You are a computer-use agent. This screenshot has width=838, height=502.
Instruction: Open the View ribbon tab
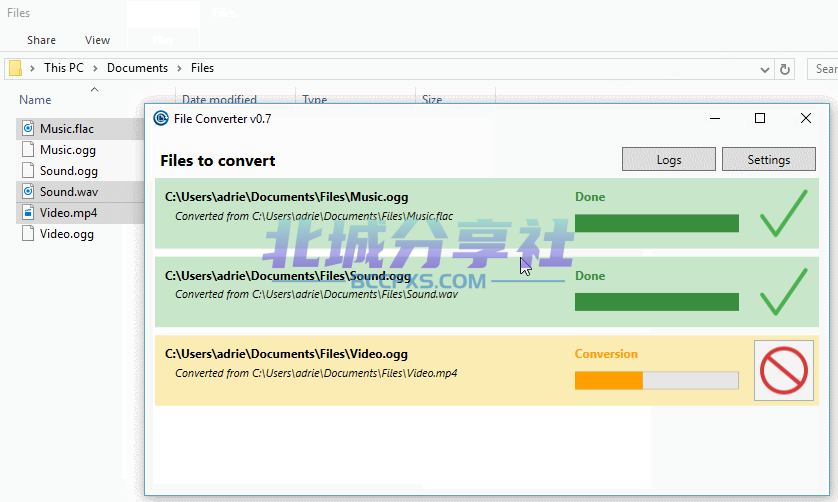click(97, 40)
